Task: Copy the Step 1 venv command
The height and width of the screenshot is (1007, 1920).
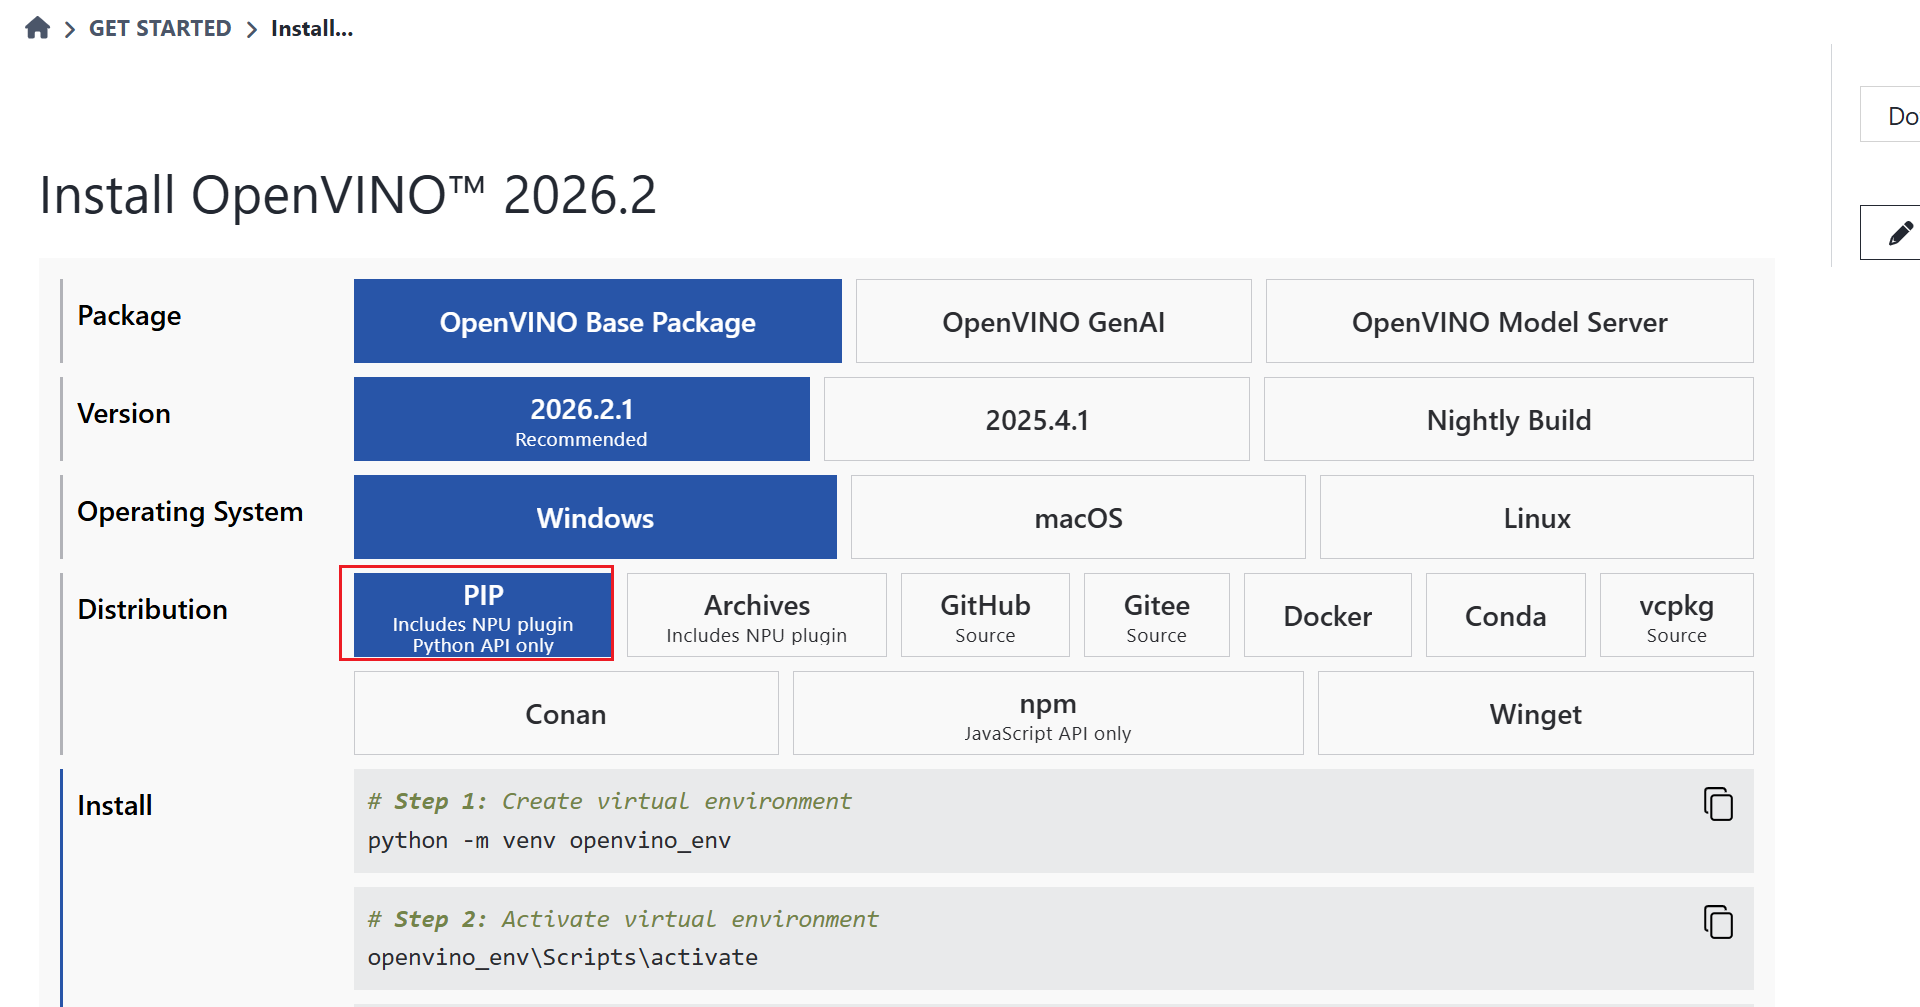Action: coord(1718,804)
